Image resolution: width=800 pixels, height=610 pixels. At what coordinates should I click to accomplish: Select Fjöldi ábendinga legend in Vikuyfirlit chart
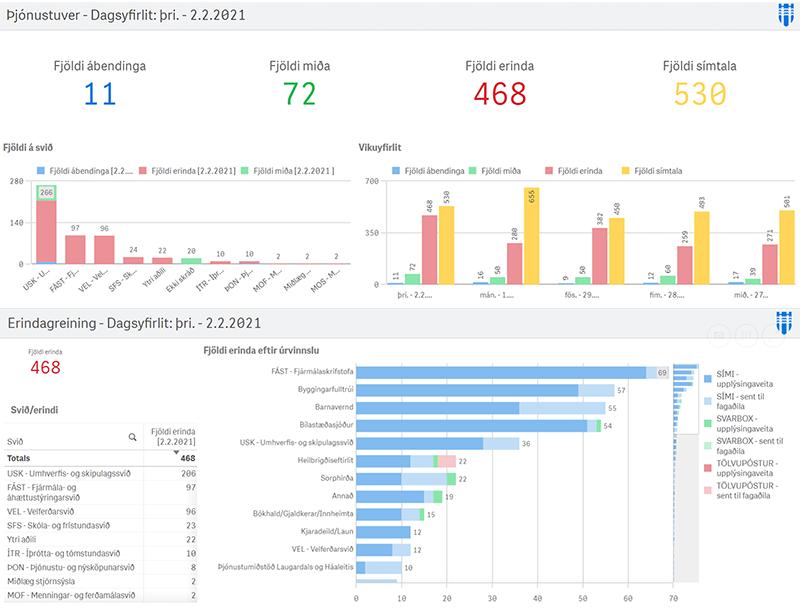pos(429,171)
